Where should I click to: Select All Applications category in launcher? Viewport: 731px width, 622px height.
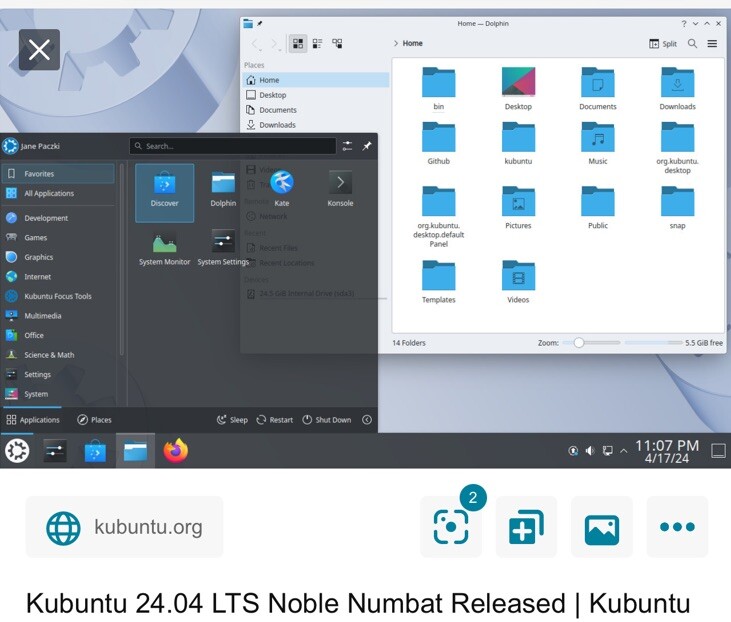click(58, 193)
